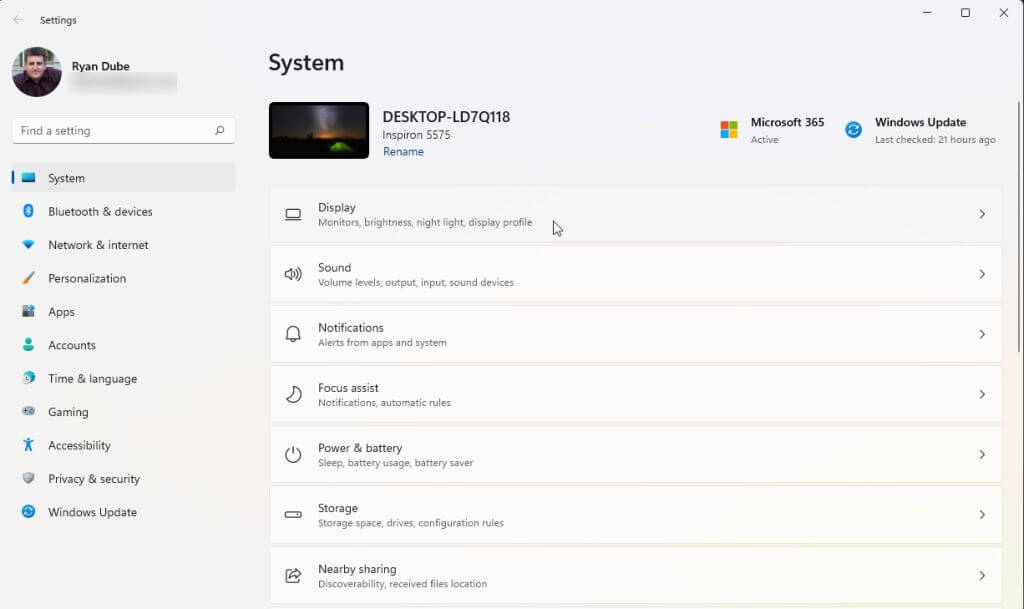The width and height of the screenshot is (1024, 609).
Task: Click the Network & internet wifi icon
Action: pyautogui.click(x=28, y=245)
